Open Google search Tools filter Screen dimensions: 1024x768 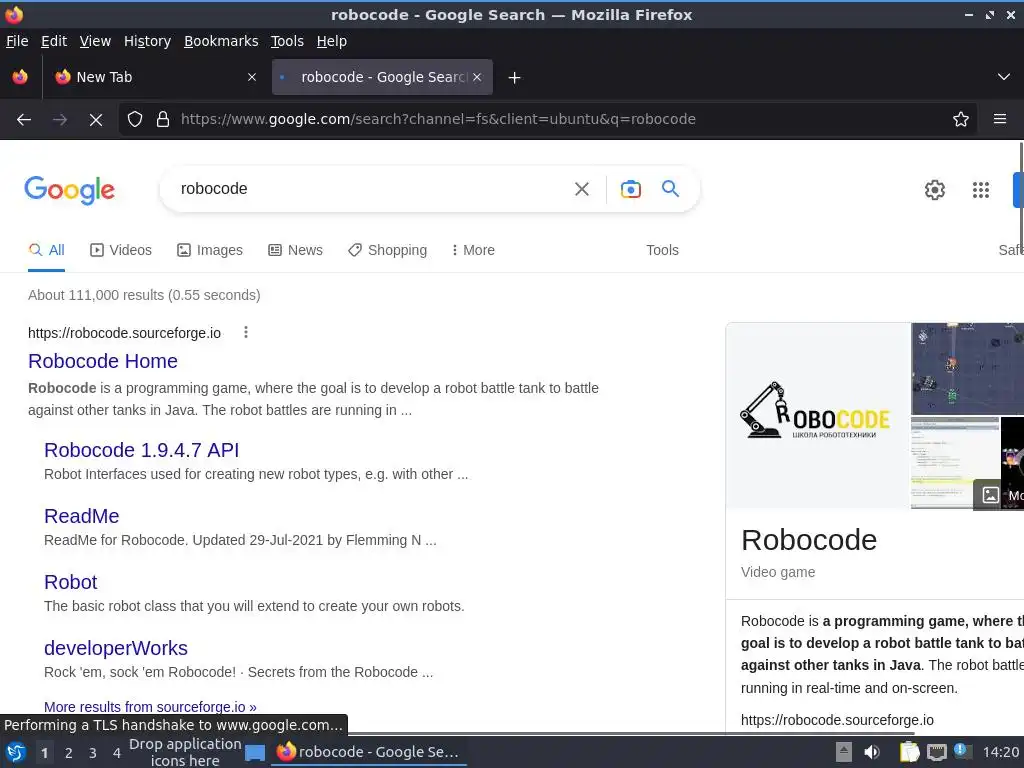(662, 250)
